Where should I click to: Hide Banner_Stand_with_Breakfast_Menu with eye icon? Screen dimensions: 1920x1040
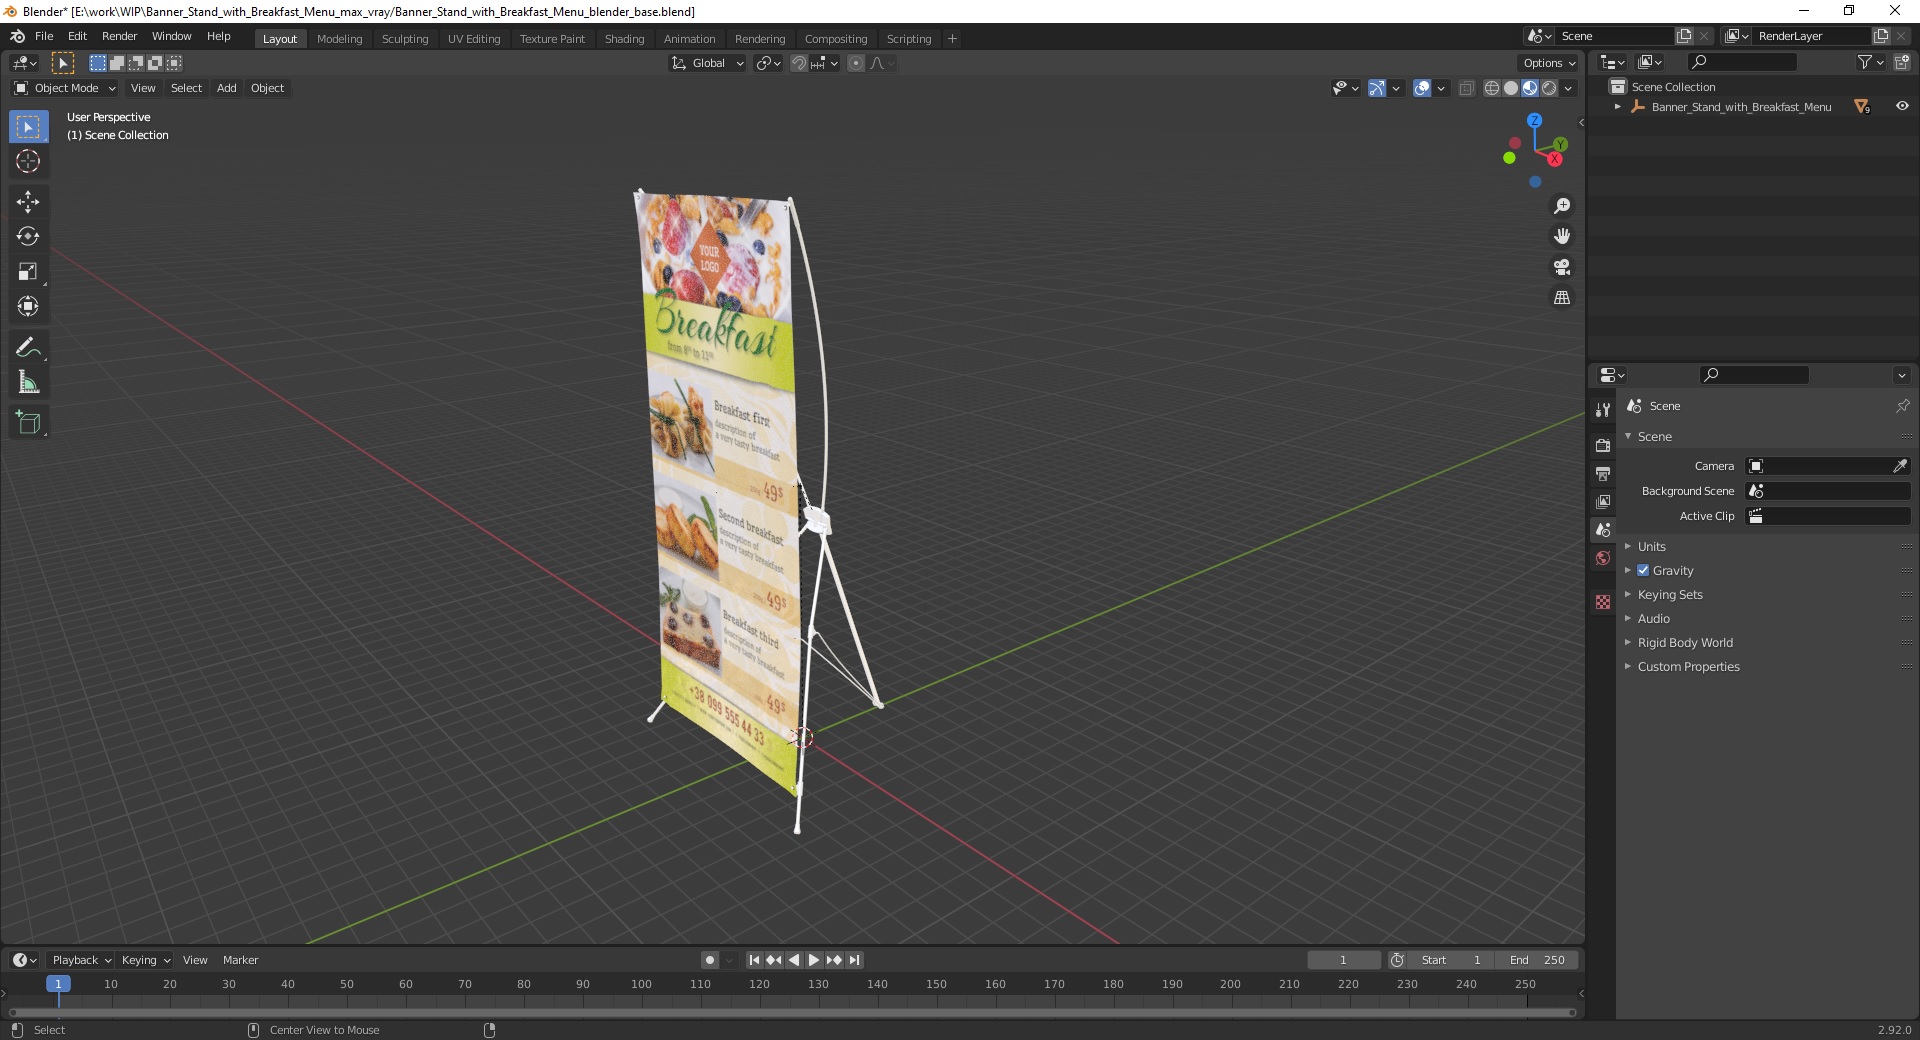coord(1902,106)
